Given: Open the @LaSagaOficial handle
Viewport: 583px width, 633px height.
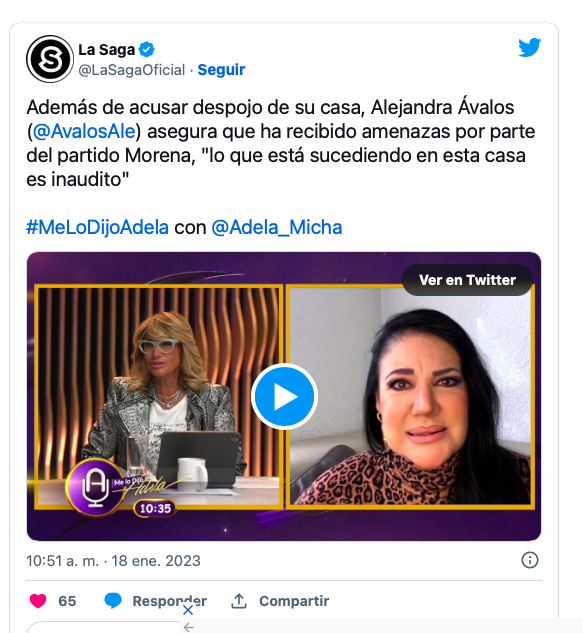Looking at the screenshot, I should 132,70.
